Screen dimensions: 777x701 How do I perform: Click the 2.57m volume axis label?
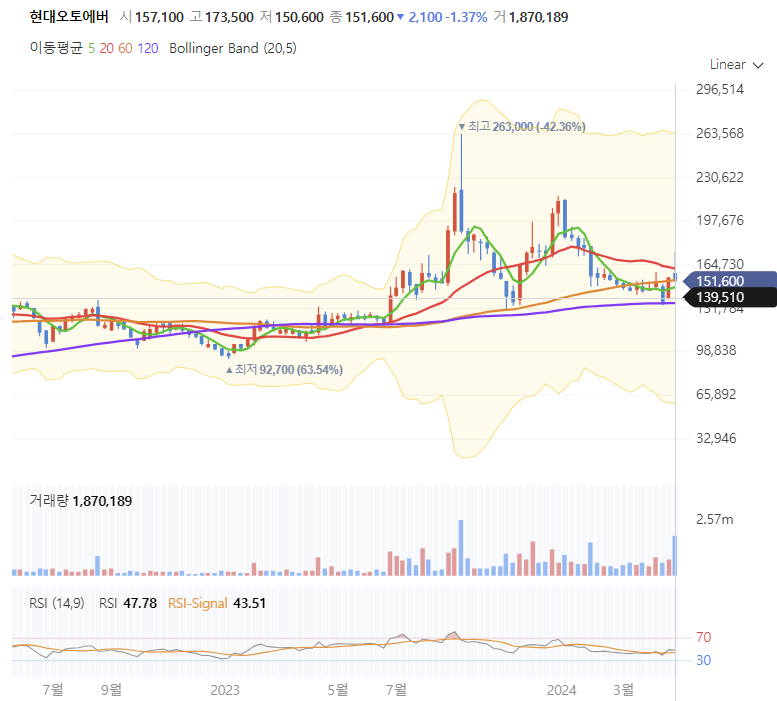coord(714,520)
